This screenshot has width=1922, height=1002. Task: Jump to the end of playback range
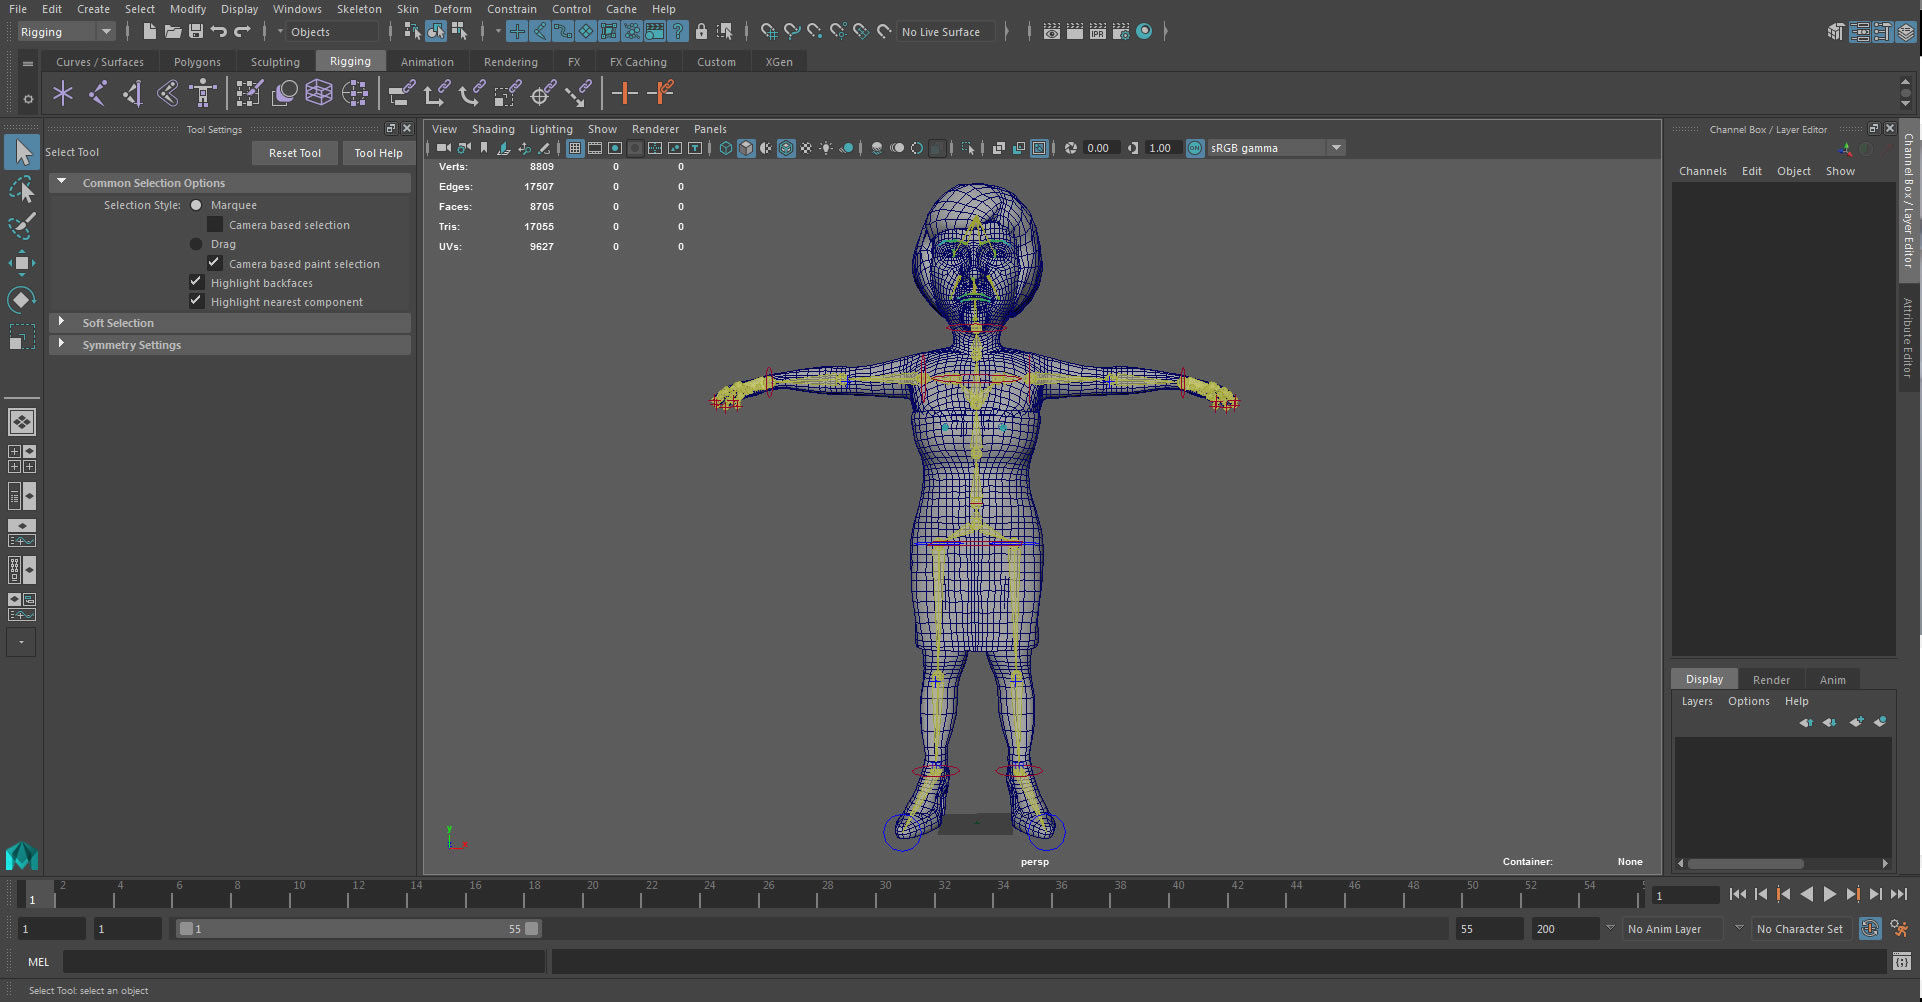click(1899, 895)
